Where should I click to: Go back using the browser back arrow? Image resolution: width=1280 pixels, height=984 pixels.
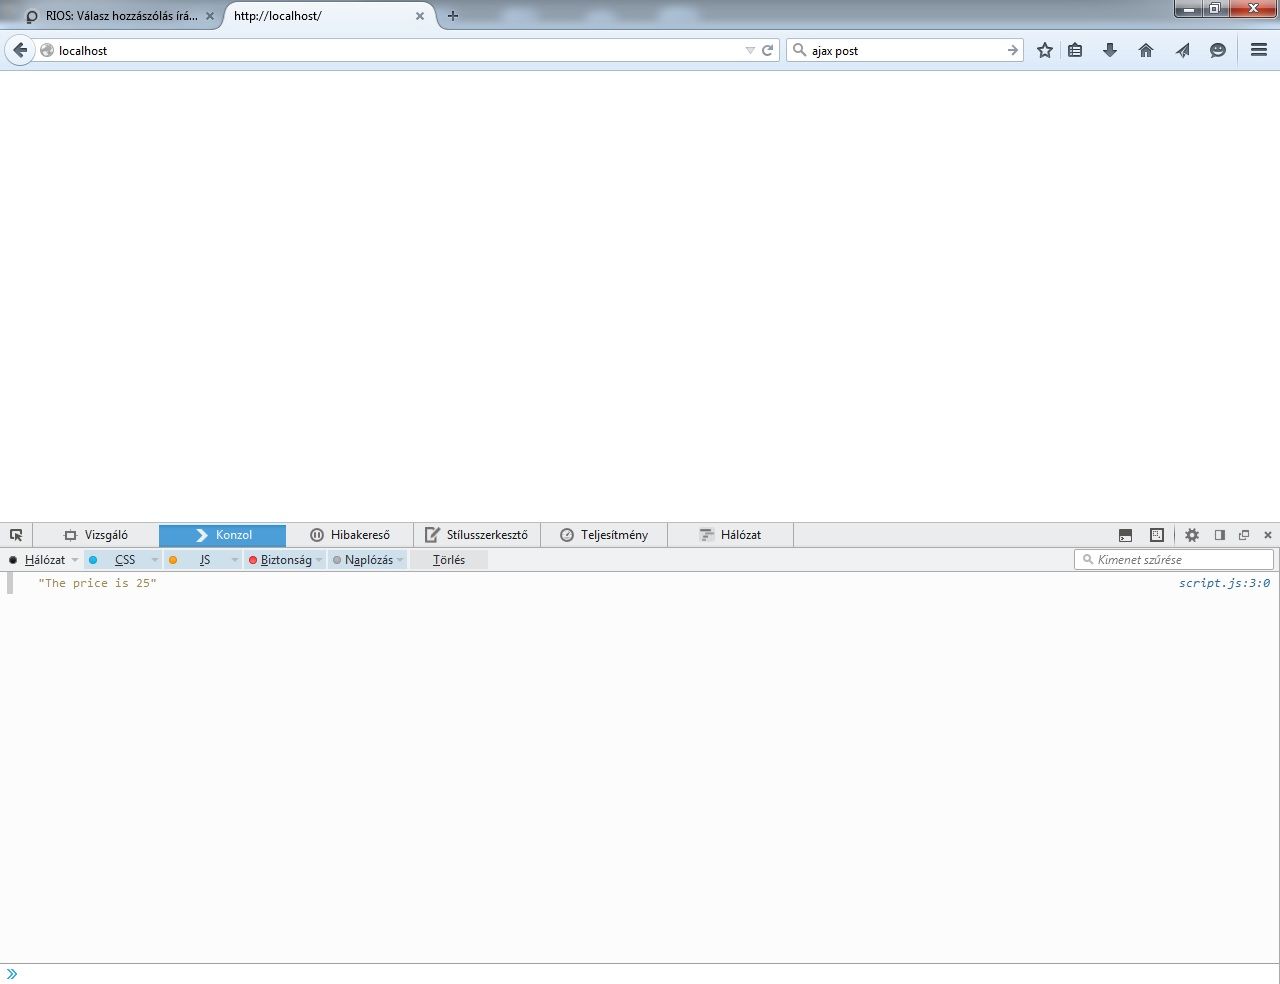coord(20,50)
